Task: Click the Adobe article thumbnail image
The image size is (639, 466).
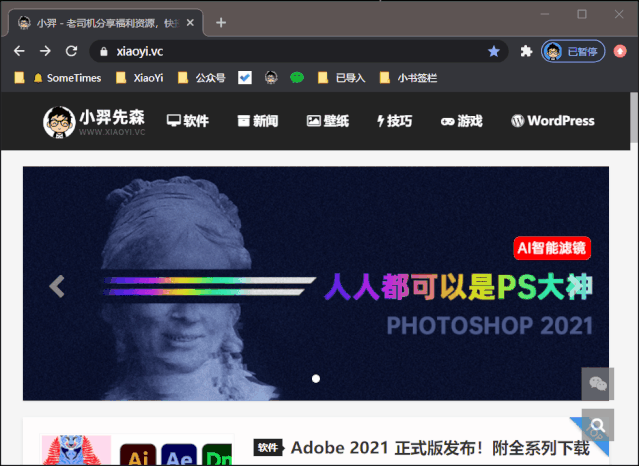Action: (137, 450)
